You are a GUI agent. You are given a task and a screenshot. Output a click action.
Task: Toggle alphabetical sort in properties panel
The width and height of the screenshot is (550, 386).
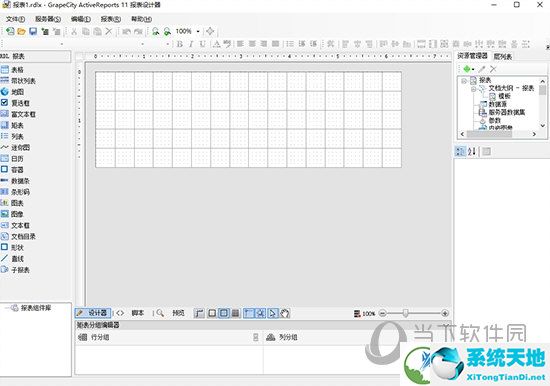pyautogui.click(x=472, y=151)
